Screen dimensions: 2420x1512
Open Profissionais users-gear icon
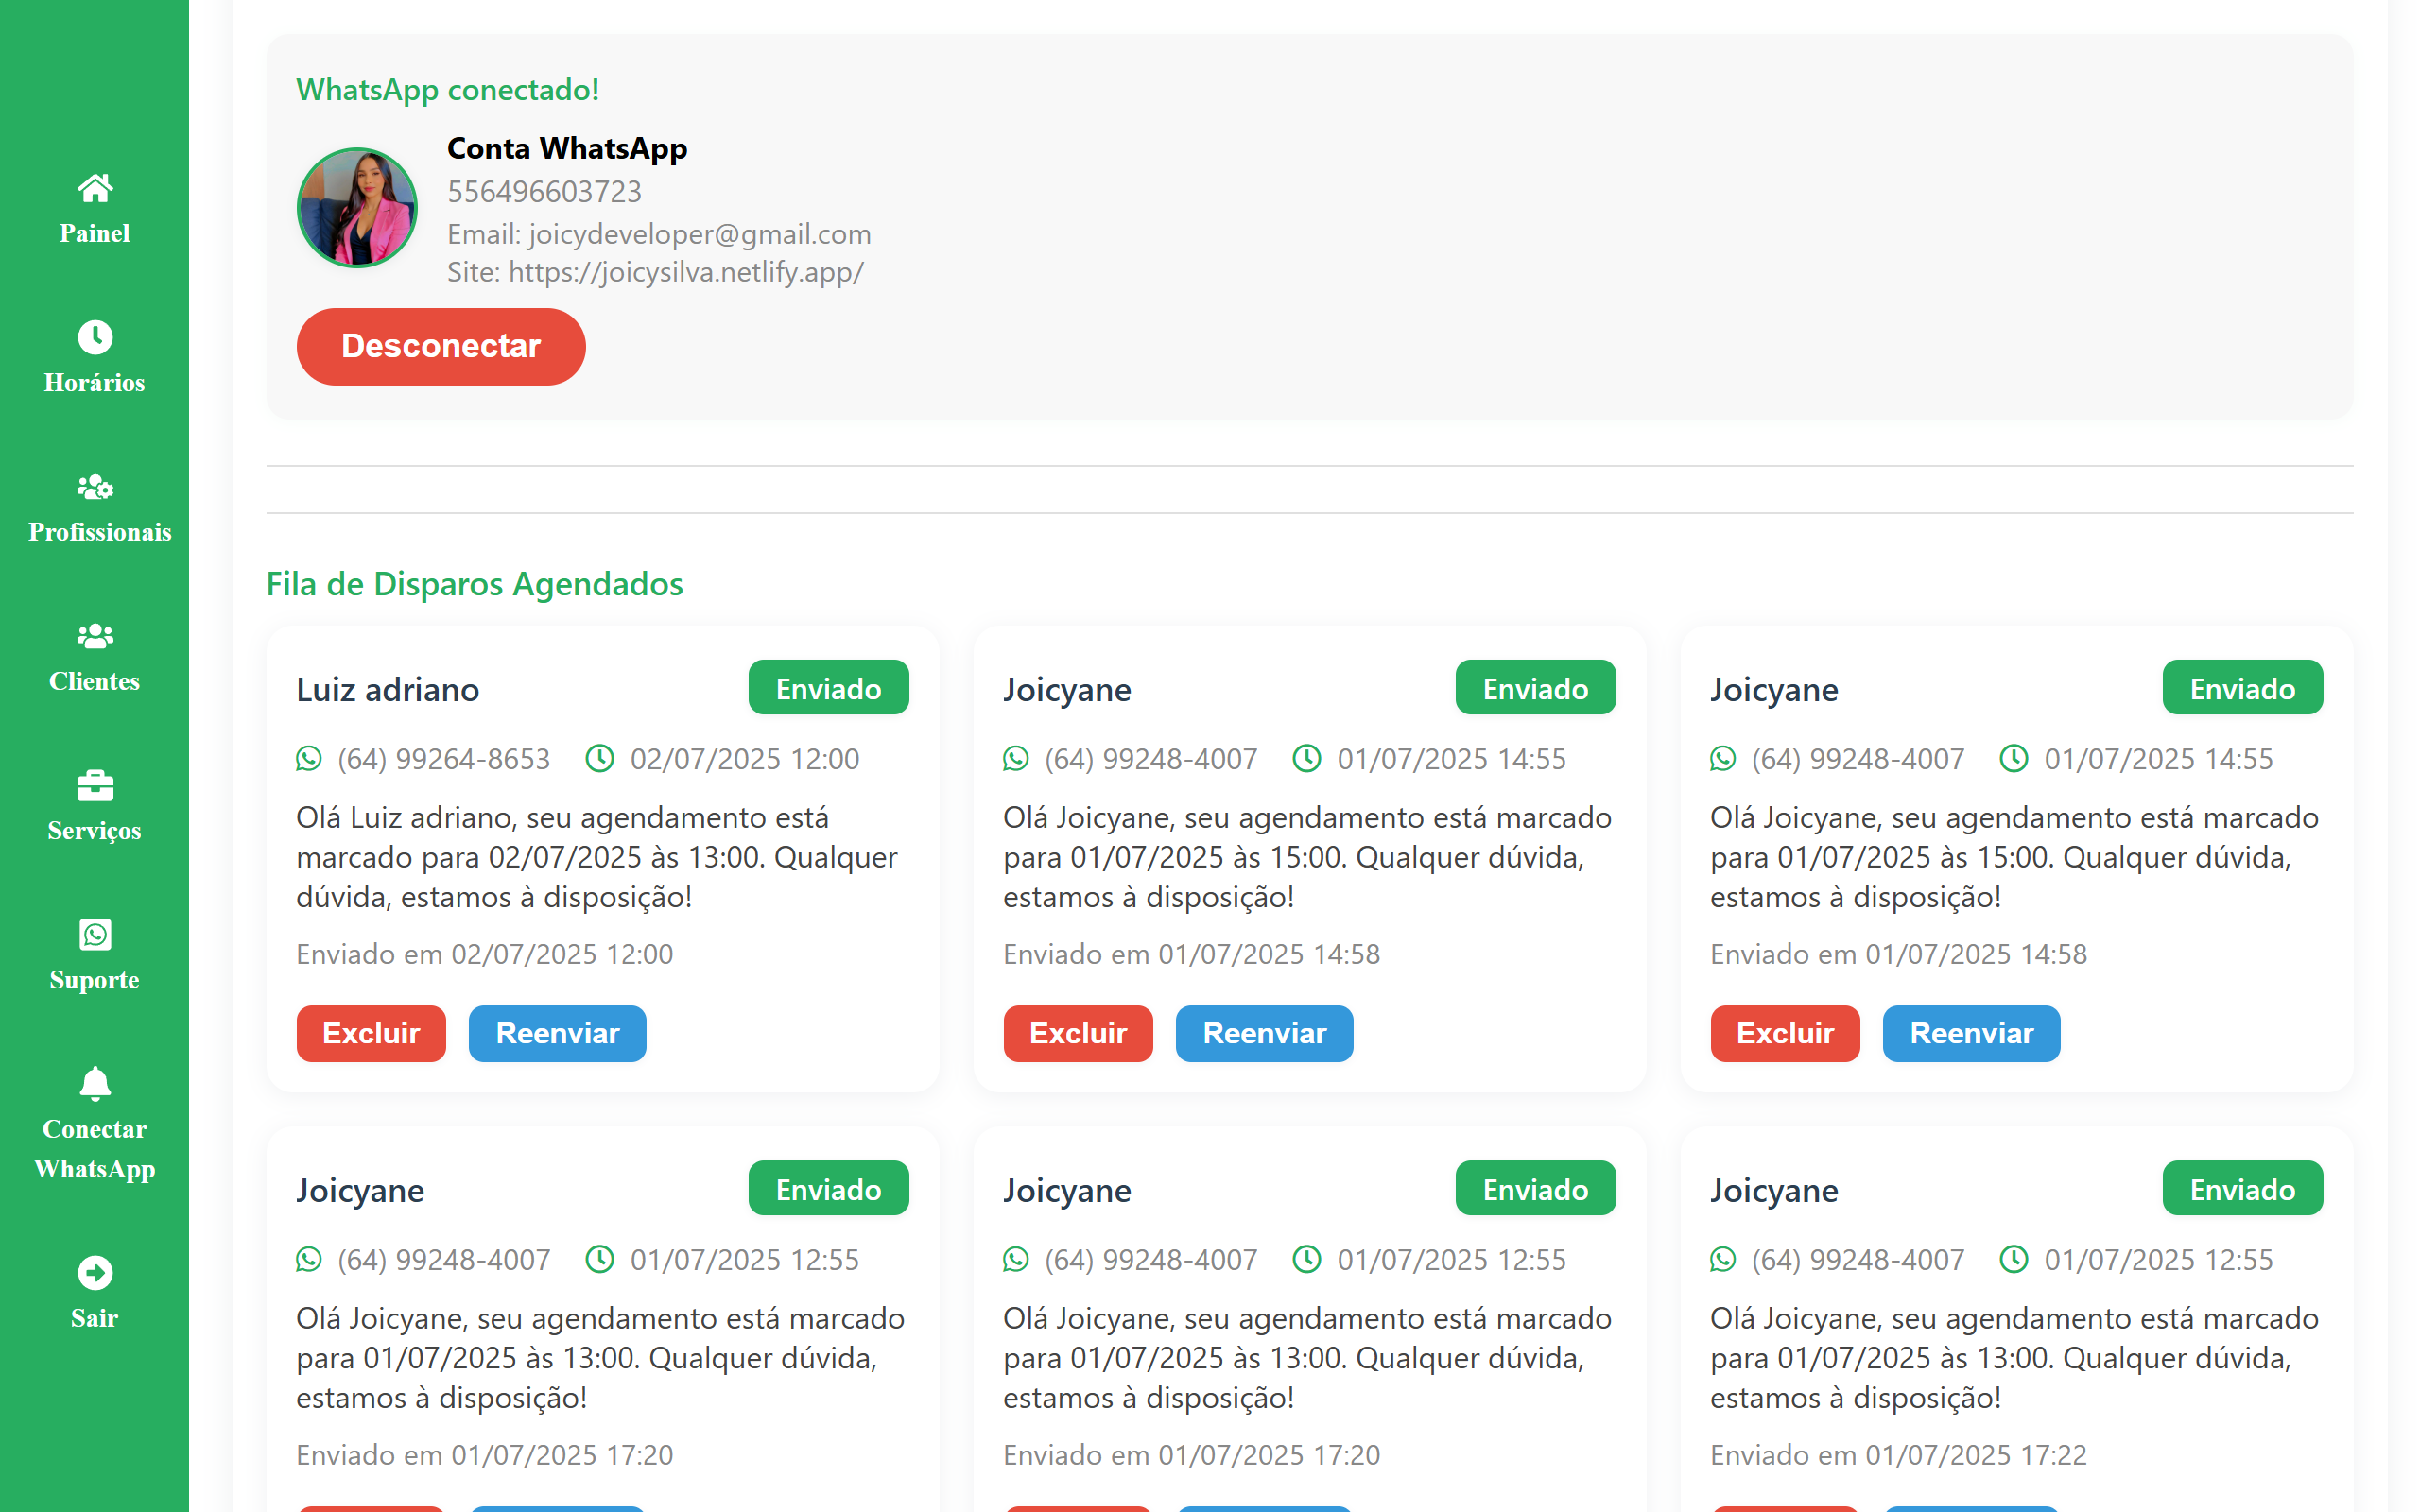[x=95, y=487]
